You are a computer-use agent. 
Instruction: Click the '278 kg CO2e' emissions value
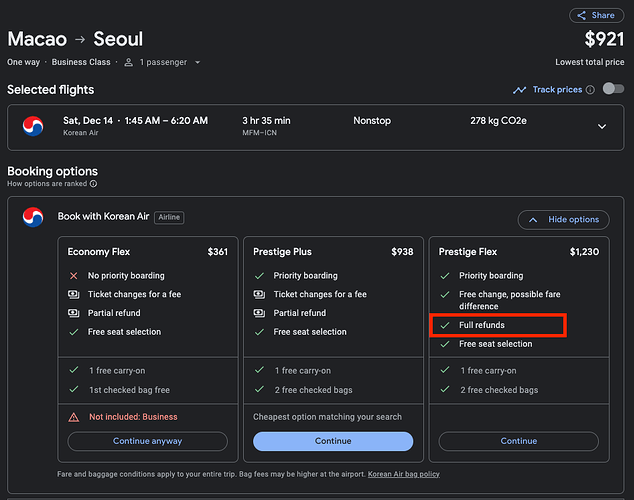click(498, 121)
